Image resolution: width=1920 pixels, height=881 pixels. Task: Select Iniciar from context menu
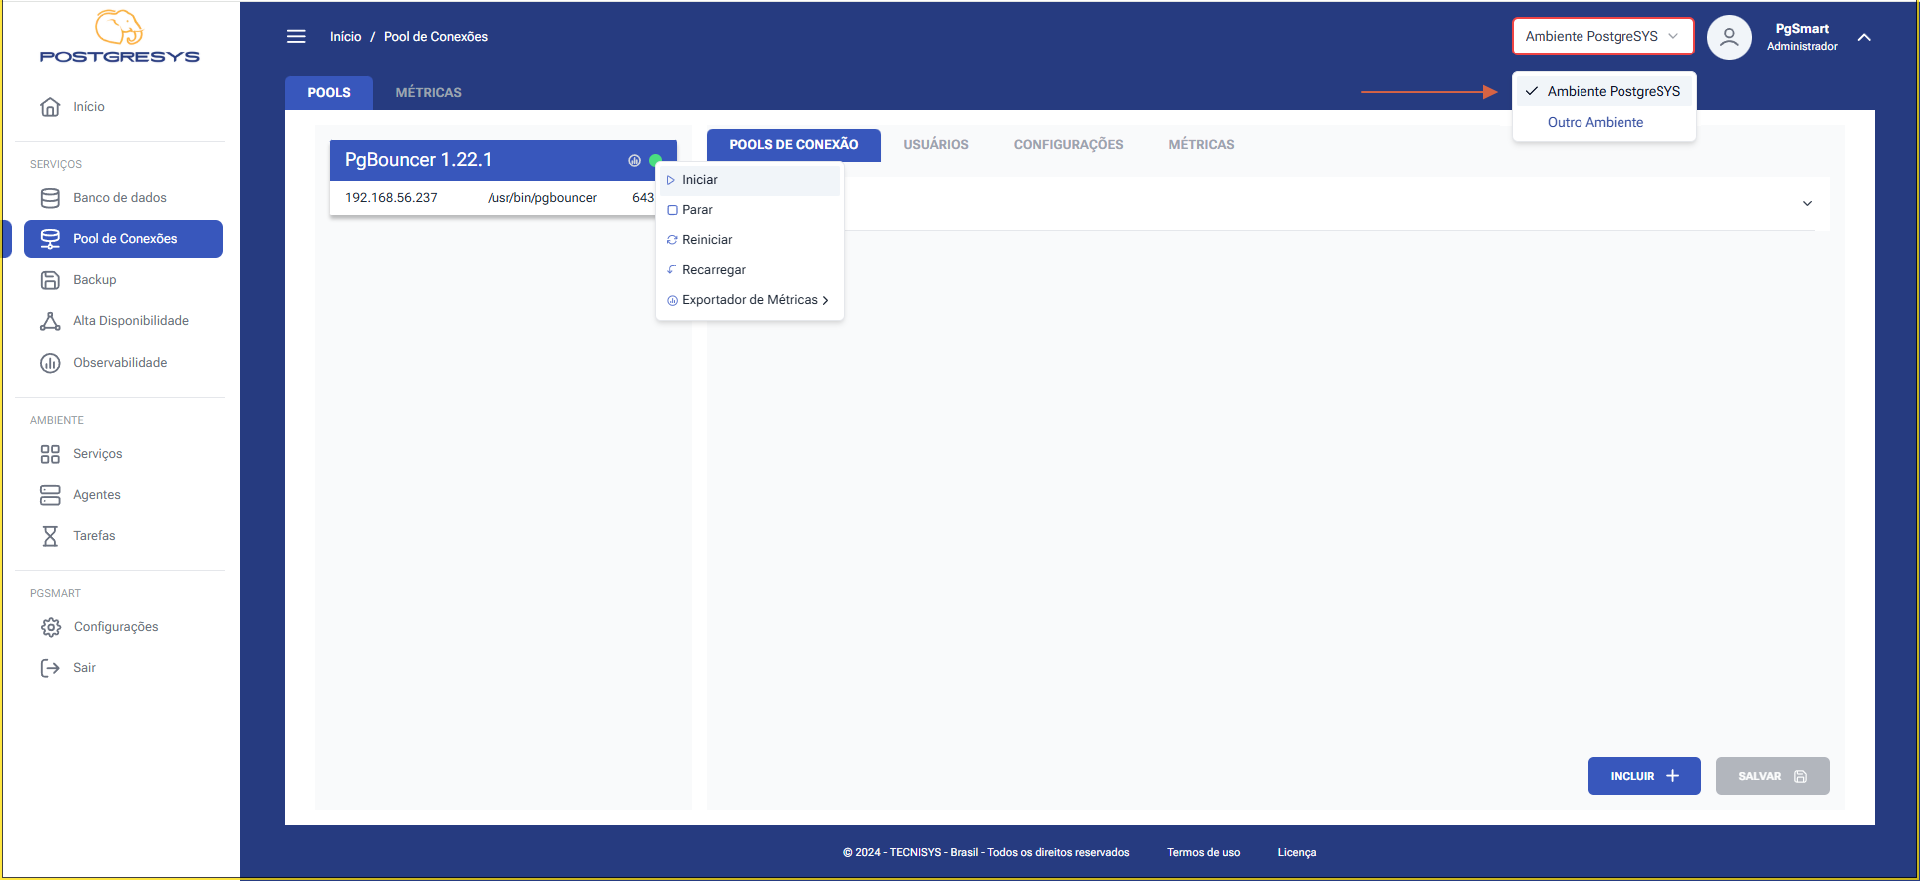[749, 180]
